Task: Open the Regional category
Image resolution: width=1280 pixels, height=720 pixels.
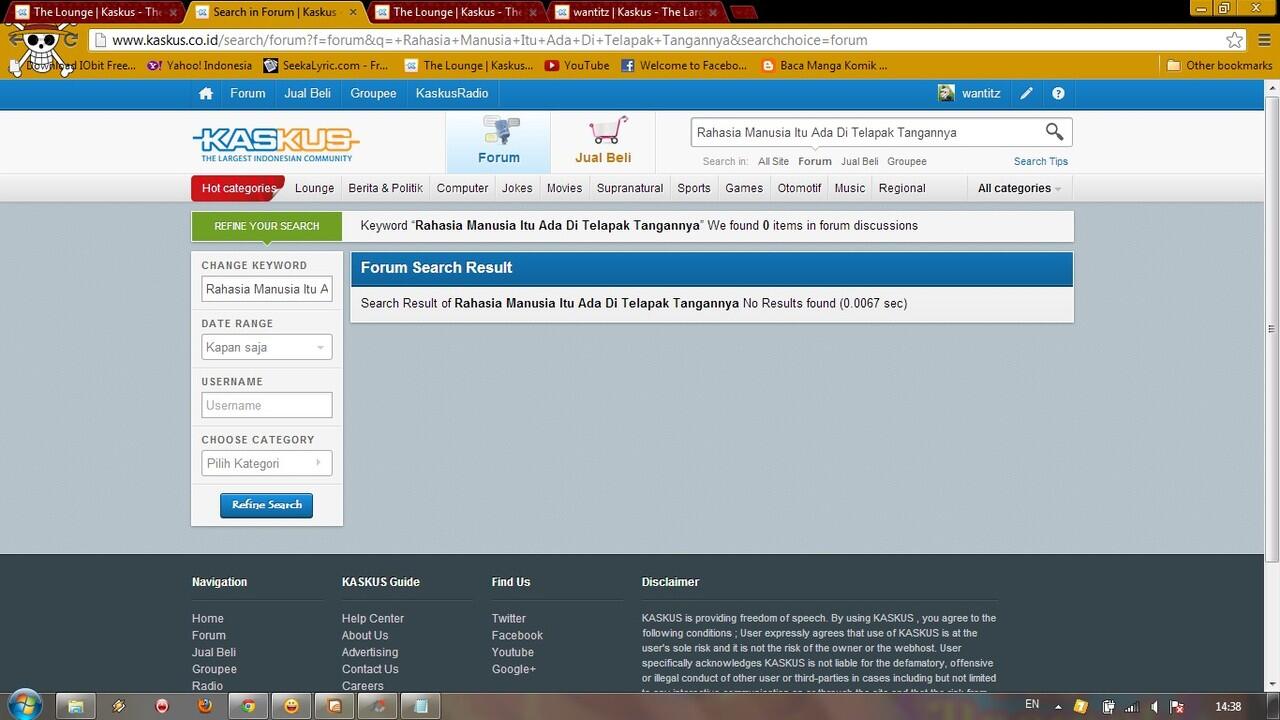Action: point(902,188)
